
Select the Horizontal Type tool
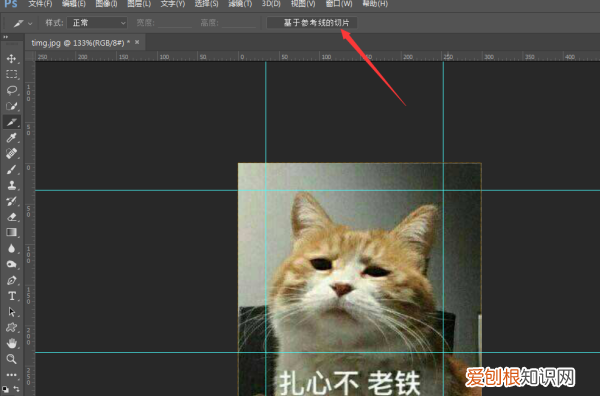(11, 296)
